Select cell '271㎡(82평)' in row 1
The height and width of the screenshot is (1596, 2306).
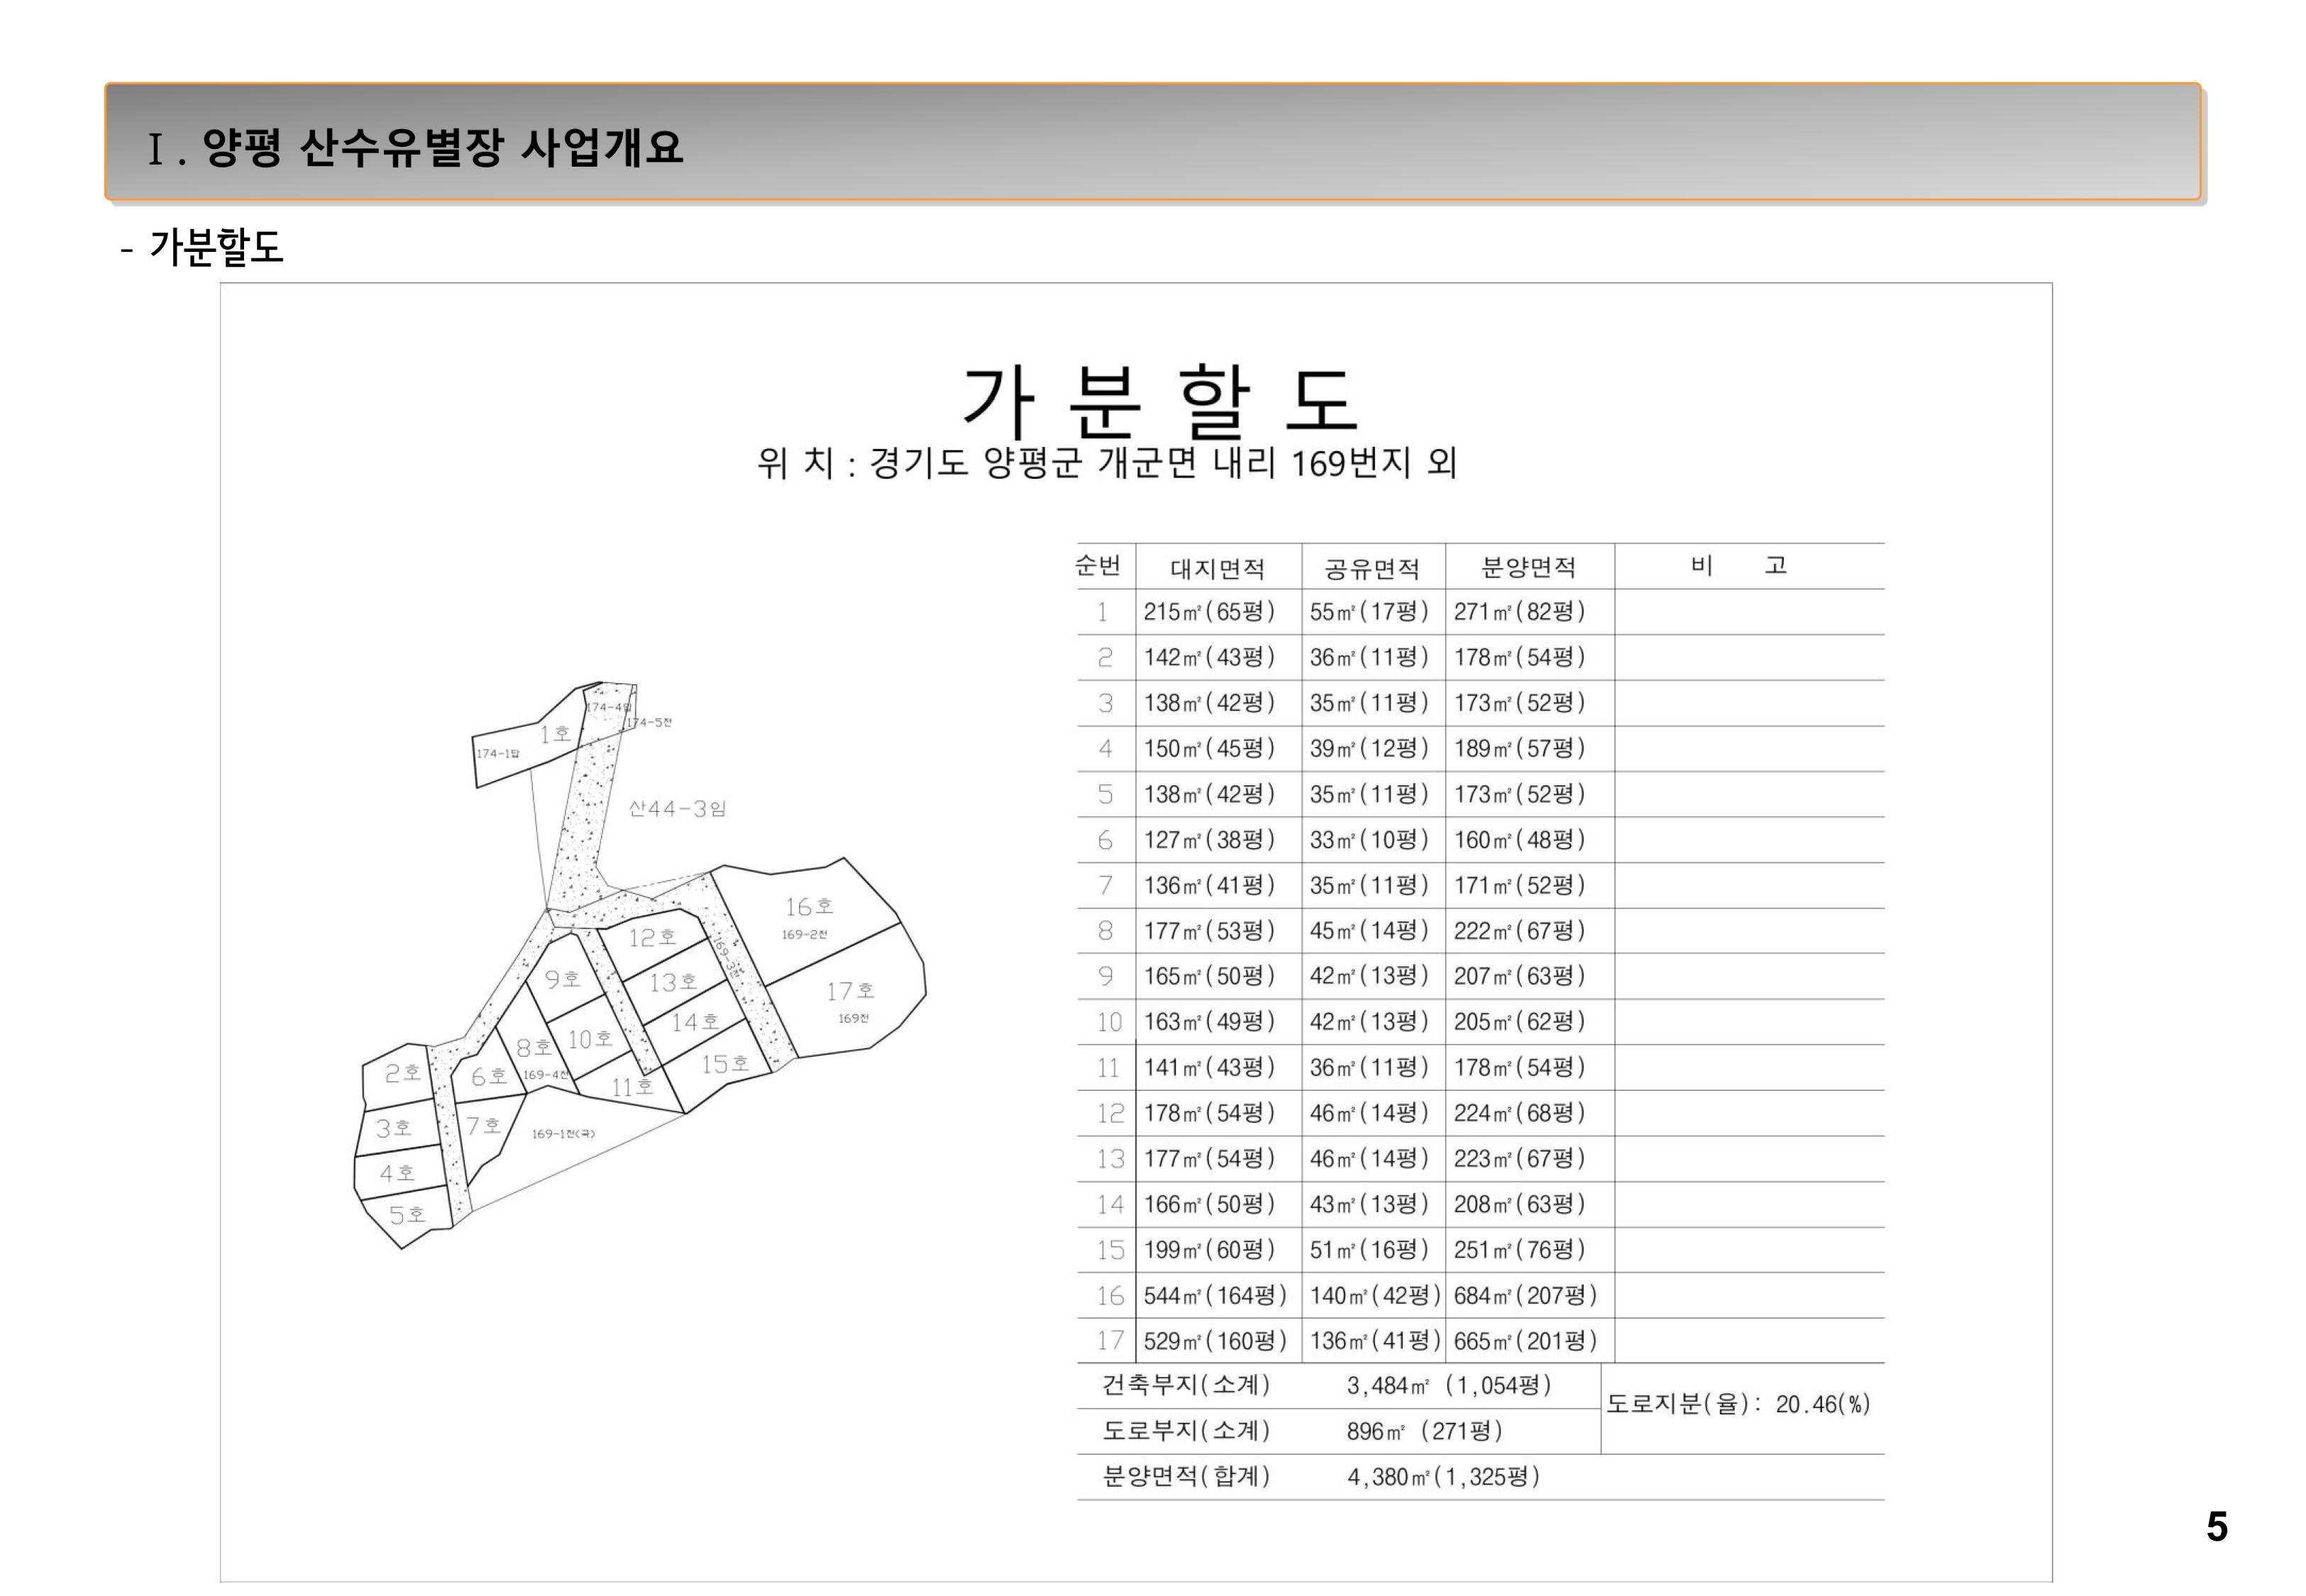[1519, 612]
